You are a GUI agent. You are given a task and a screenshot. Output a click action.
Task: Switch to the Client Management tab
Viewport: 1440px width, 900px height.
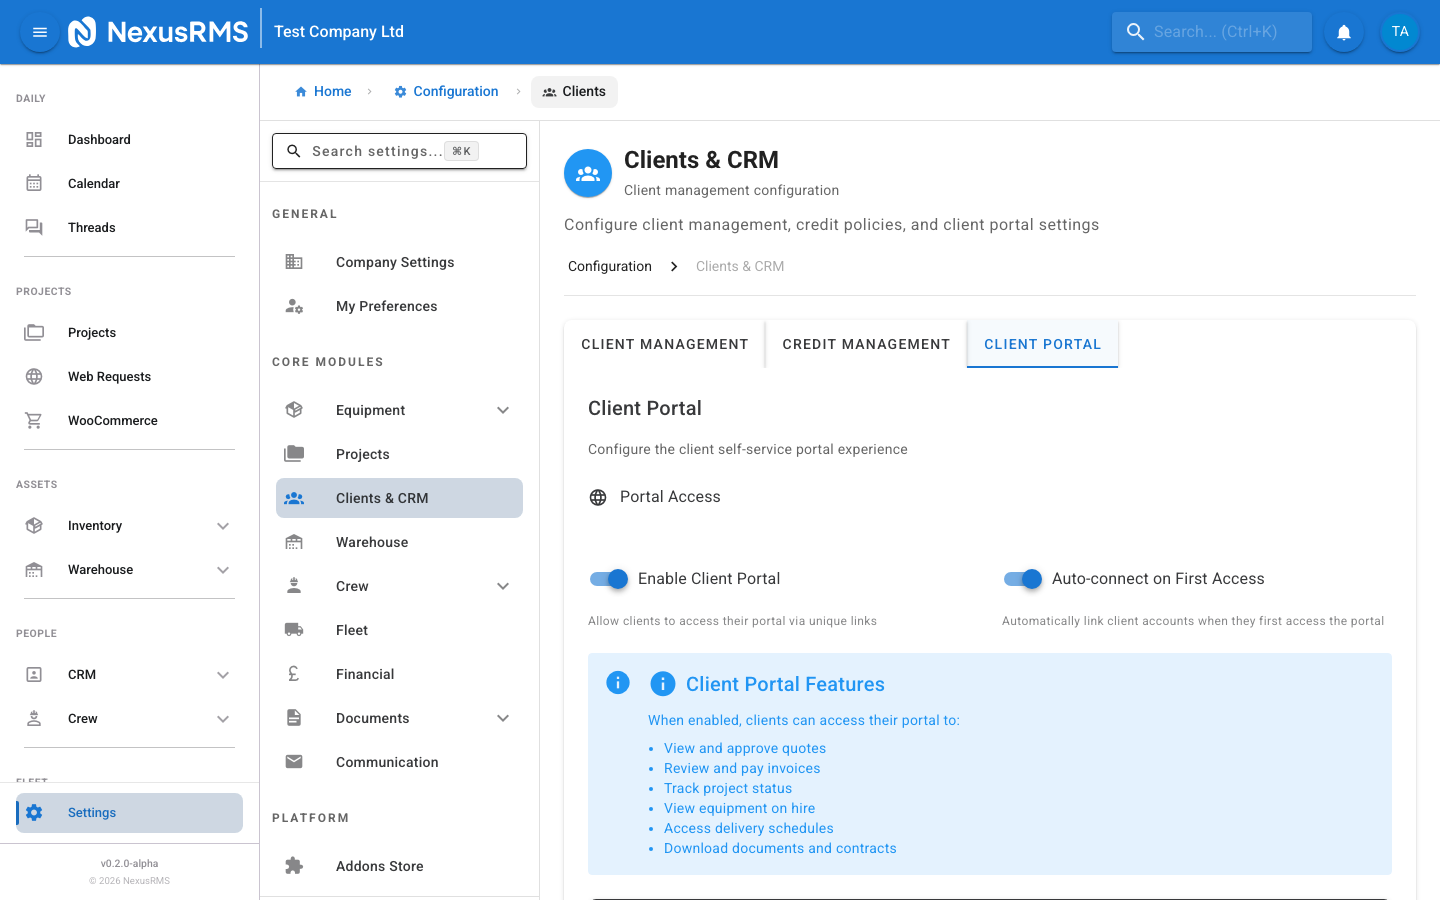pos(664,344)
